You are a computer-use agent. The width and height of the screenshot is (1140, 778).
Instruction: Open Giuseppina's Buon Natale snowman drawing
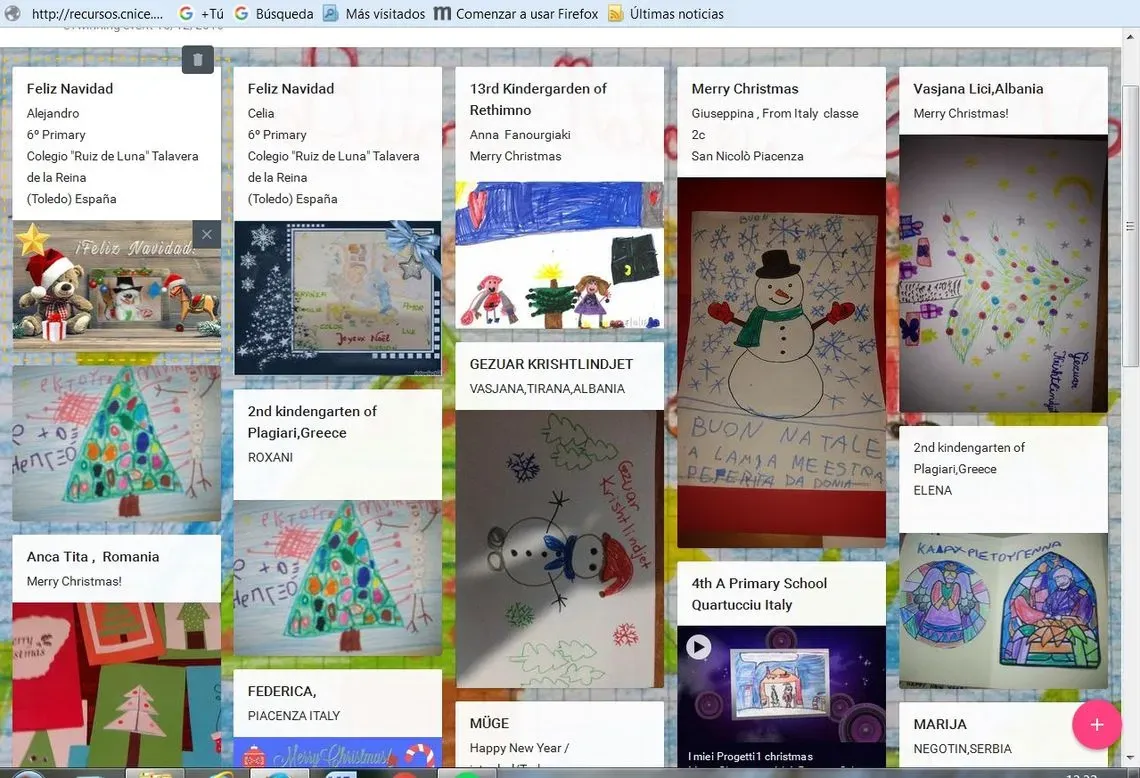[x=782, y=362]
